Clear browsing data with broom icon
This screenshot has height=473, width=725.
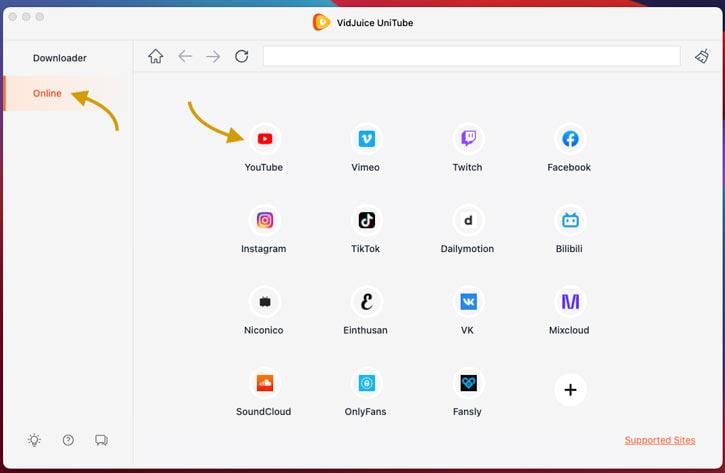tap(702, 56)
